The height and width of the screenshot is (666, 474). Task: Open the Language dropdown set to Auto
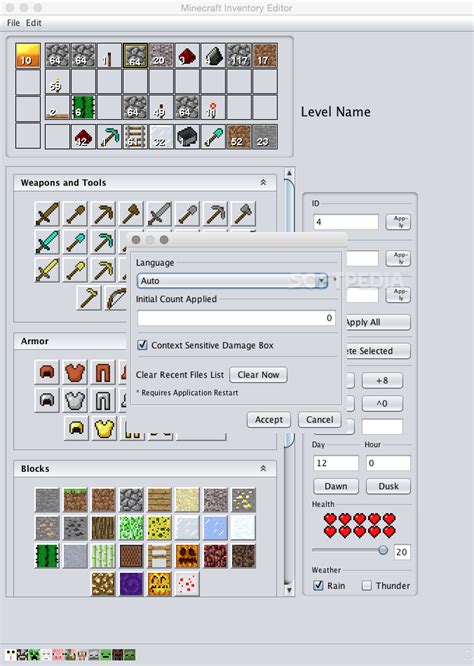[232, 281]
